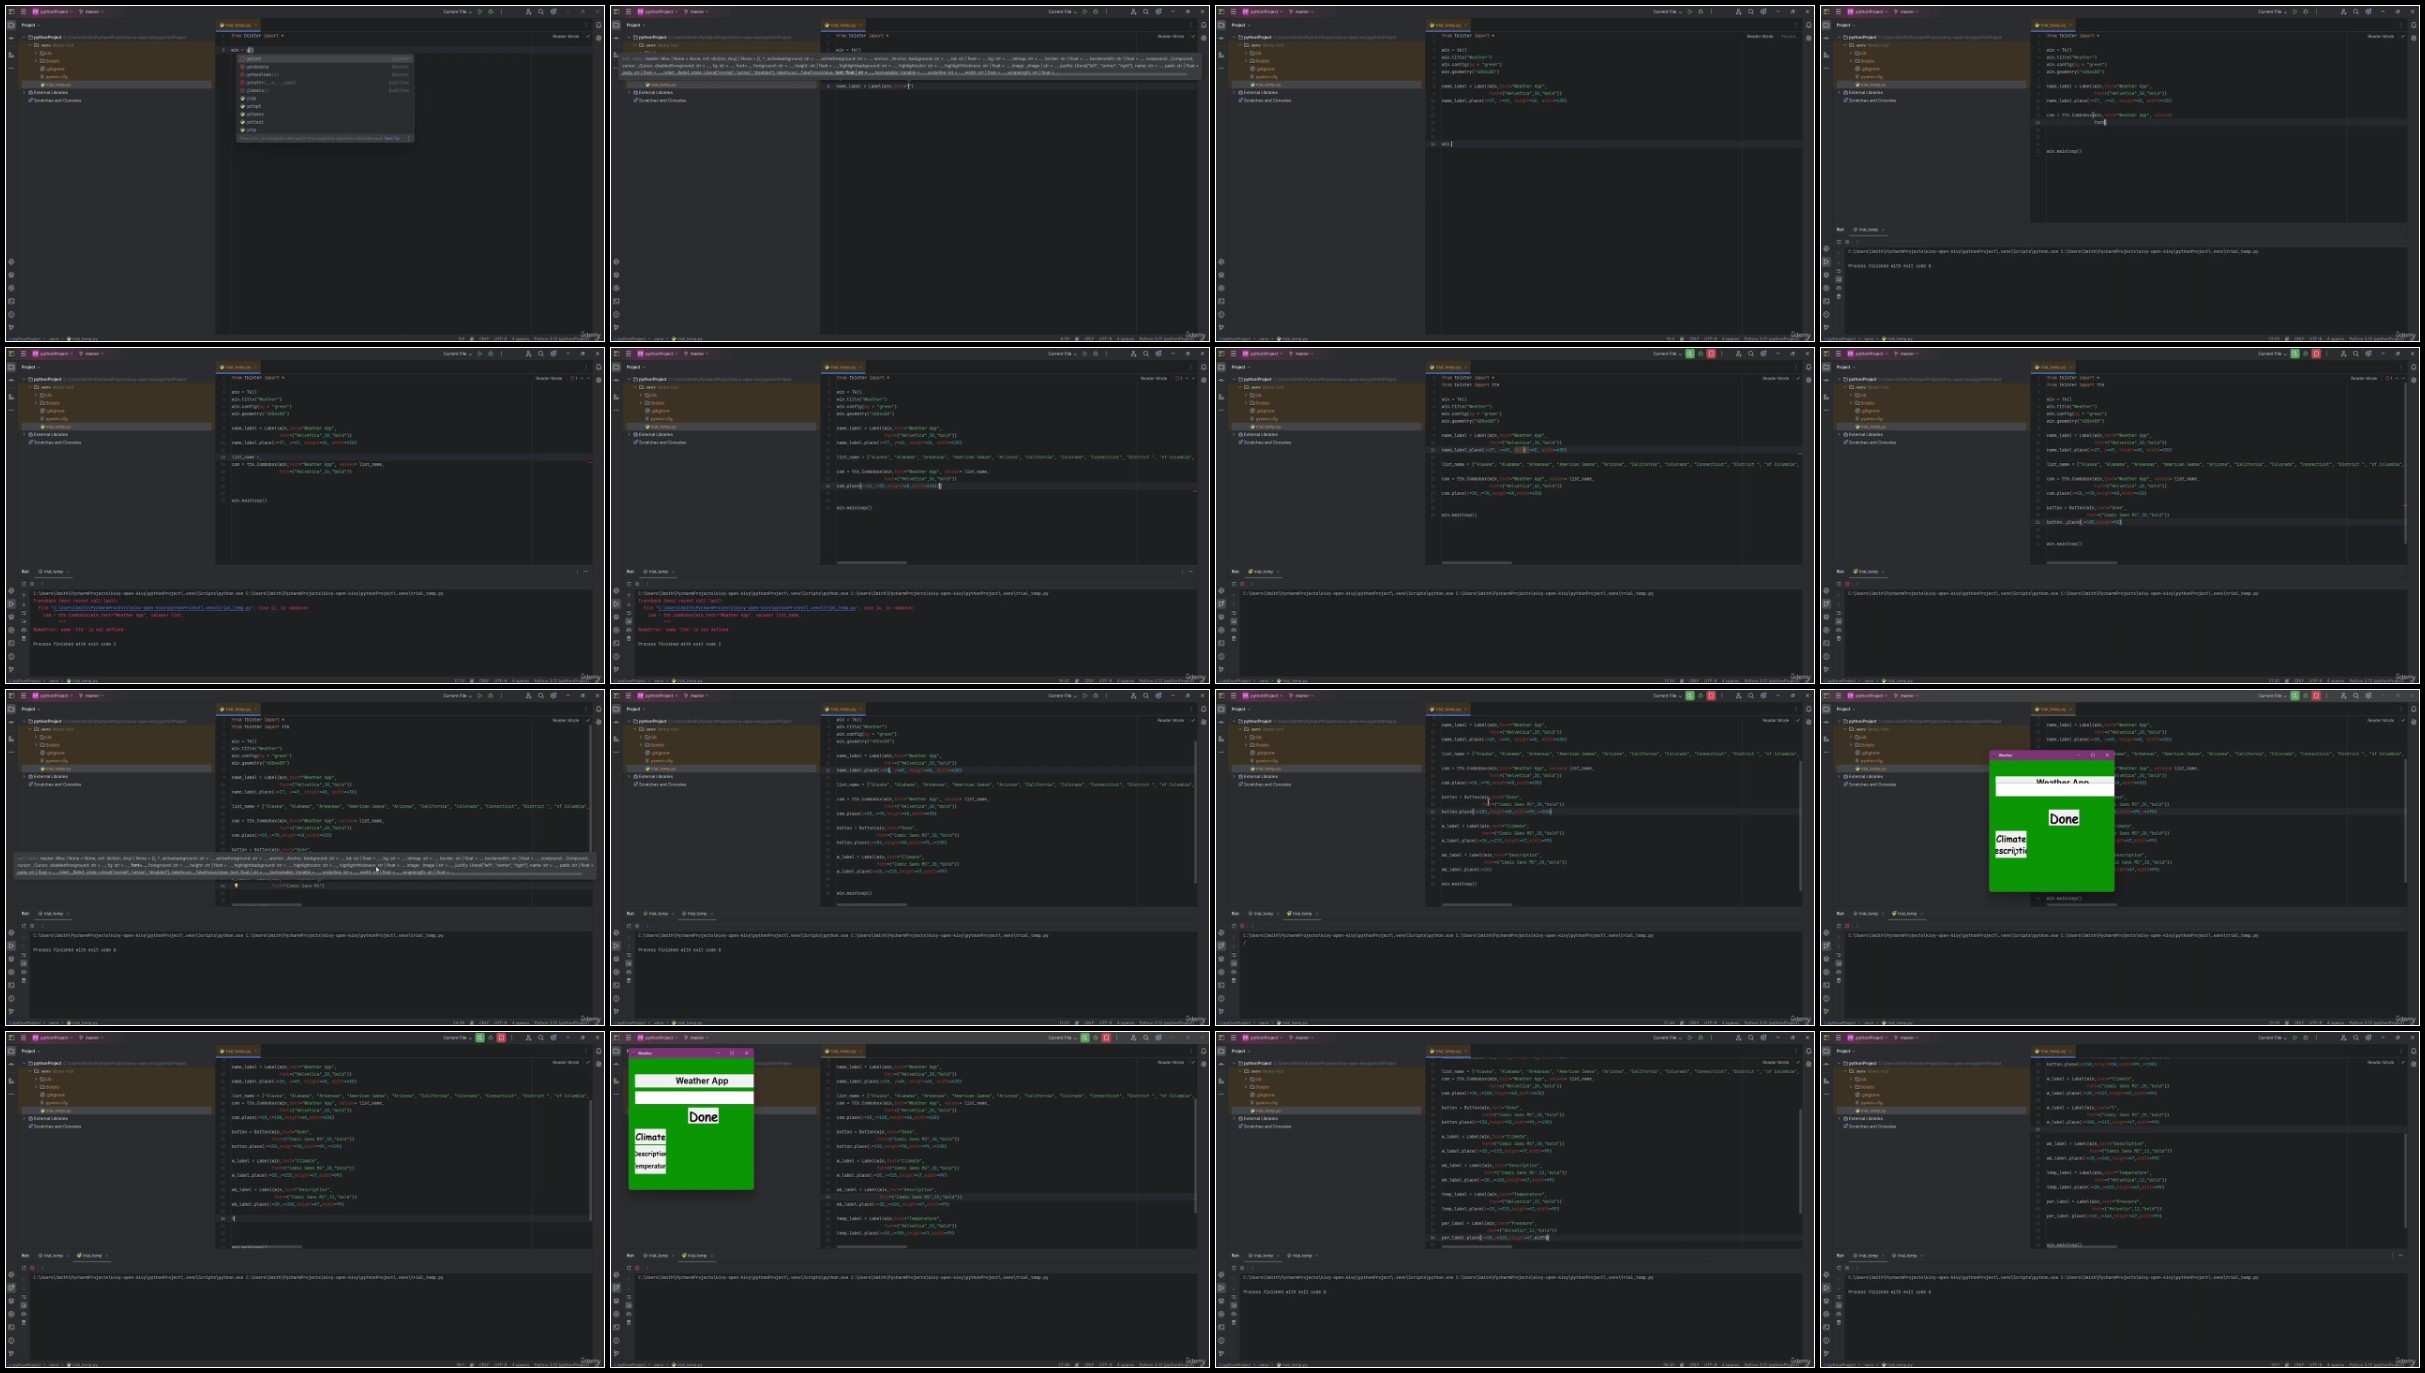This screenshot has width=2425, height=1373.
Task: Choose getboolean from the completion list
Action: point(325,75)
